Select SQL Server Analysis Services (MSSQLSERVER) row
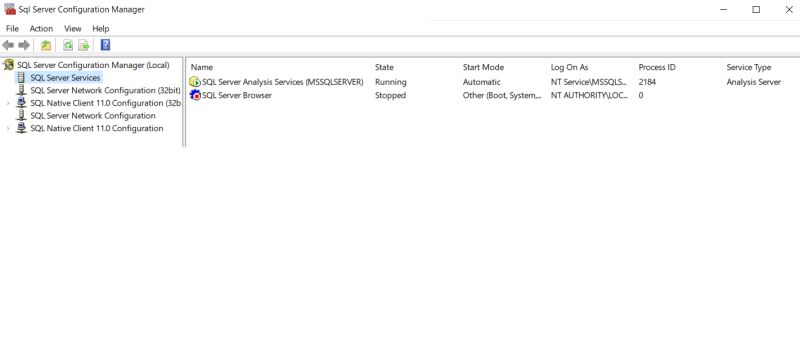Screen dimensions: 800x364 pyautogui.click(x=283, y=82)
